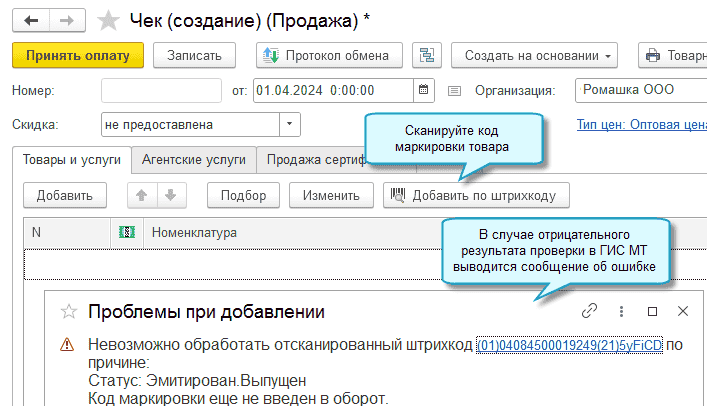
Task: Open the Тип цен: Оптовая цена link
Action: click(x=642, y=125)
